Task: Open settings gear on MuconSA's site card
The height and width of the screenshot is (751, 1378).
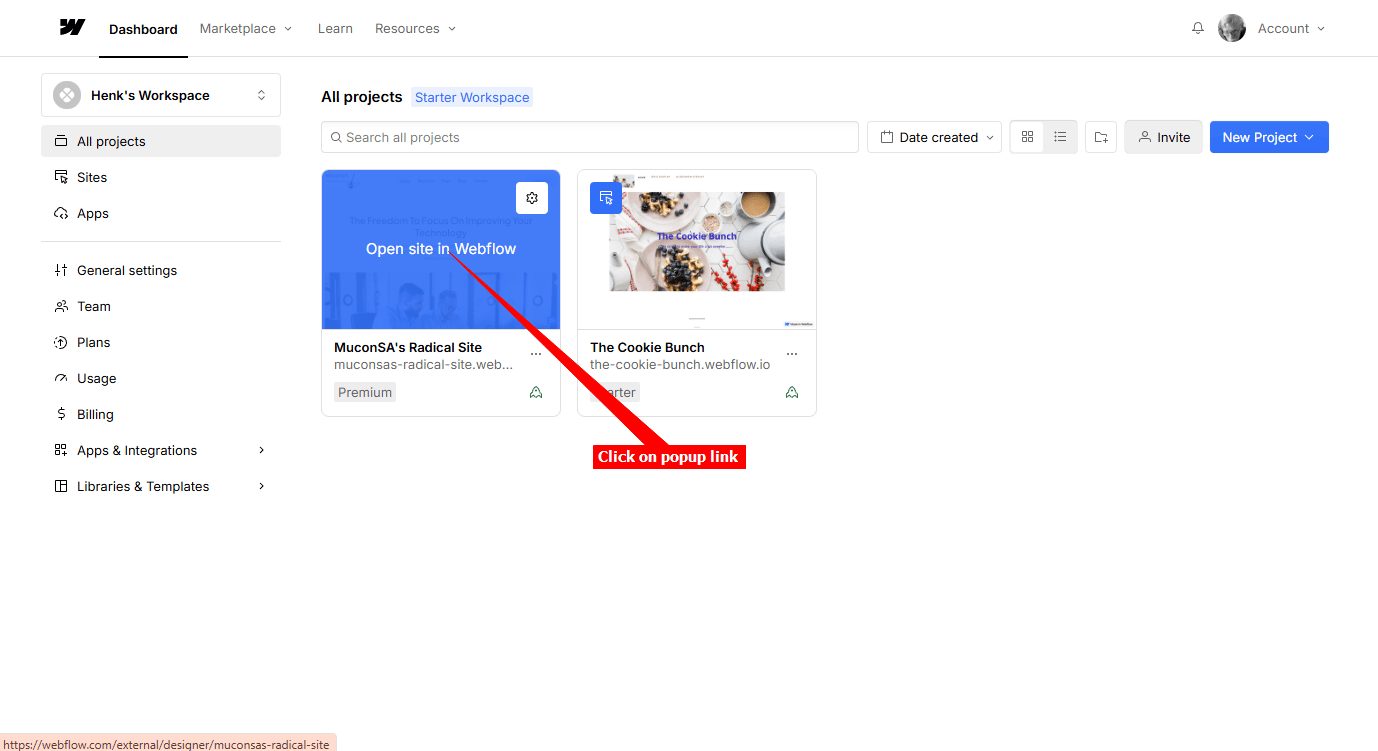Action: 532,198
